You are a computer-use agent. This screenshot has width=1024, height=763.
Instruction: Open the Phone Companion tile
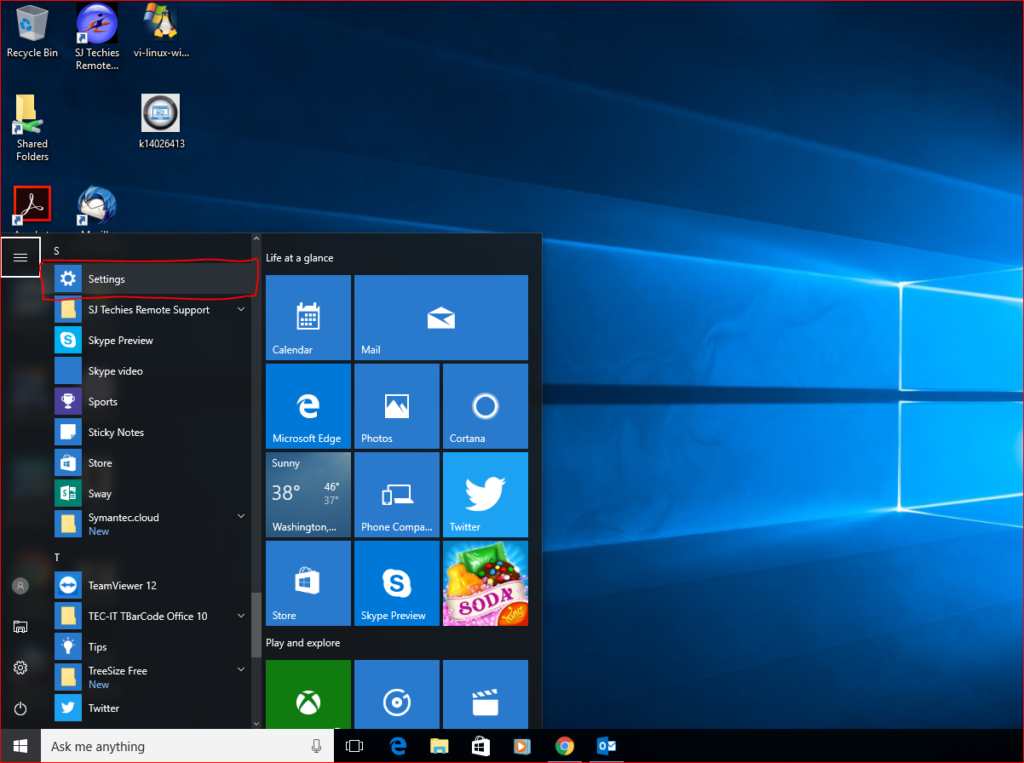(x=396, y=494)
